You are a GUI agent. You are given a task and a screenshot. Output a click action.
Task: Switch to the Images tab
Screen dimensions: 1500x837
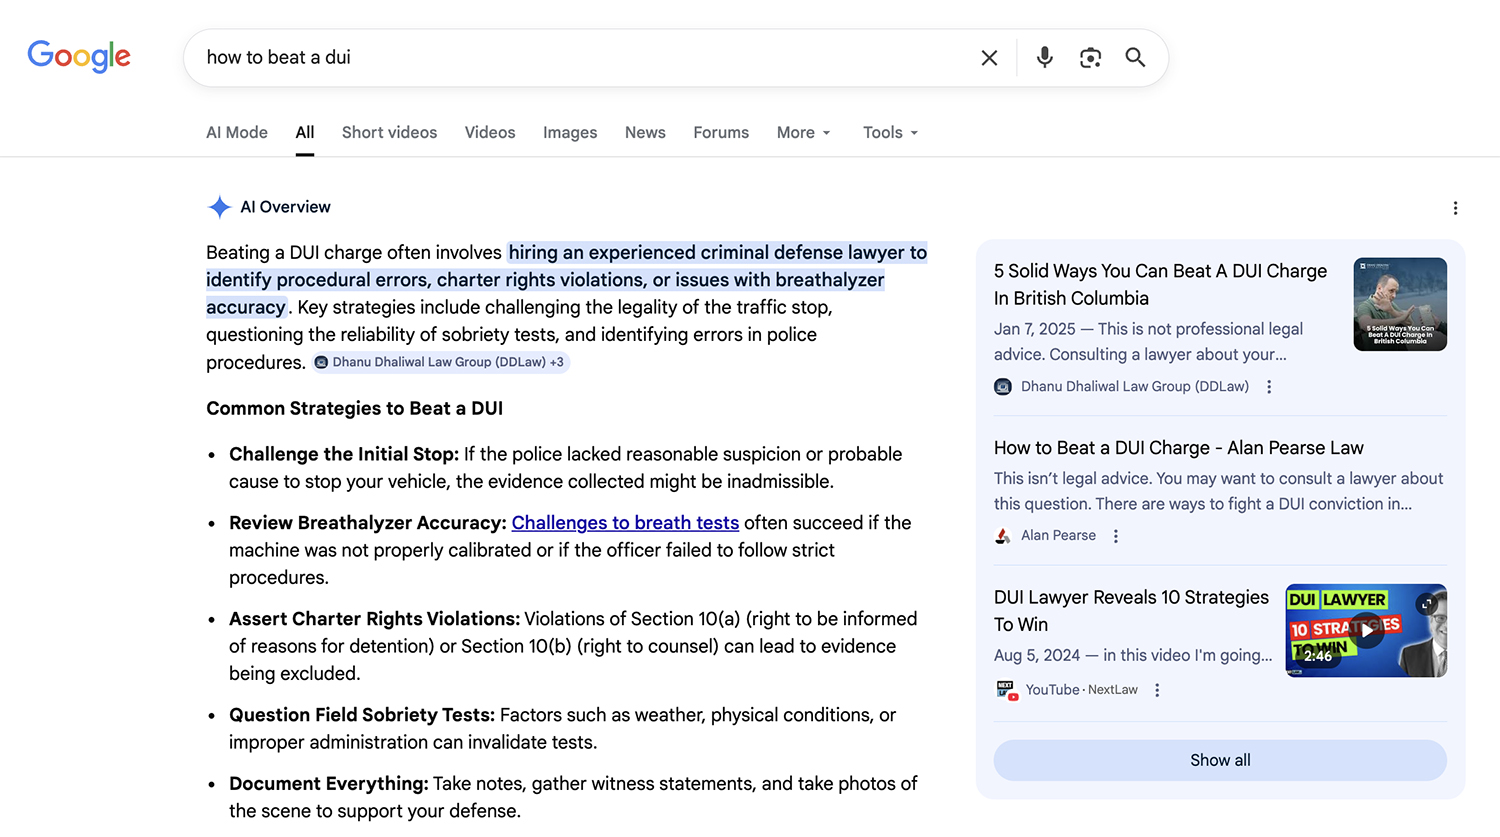[x=570, y=132]
